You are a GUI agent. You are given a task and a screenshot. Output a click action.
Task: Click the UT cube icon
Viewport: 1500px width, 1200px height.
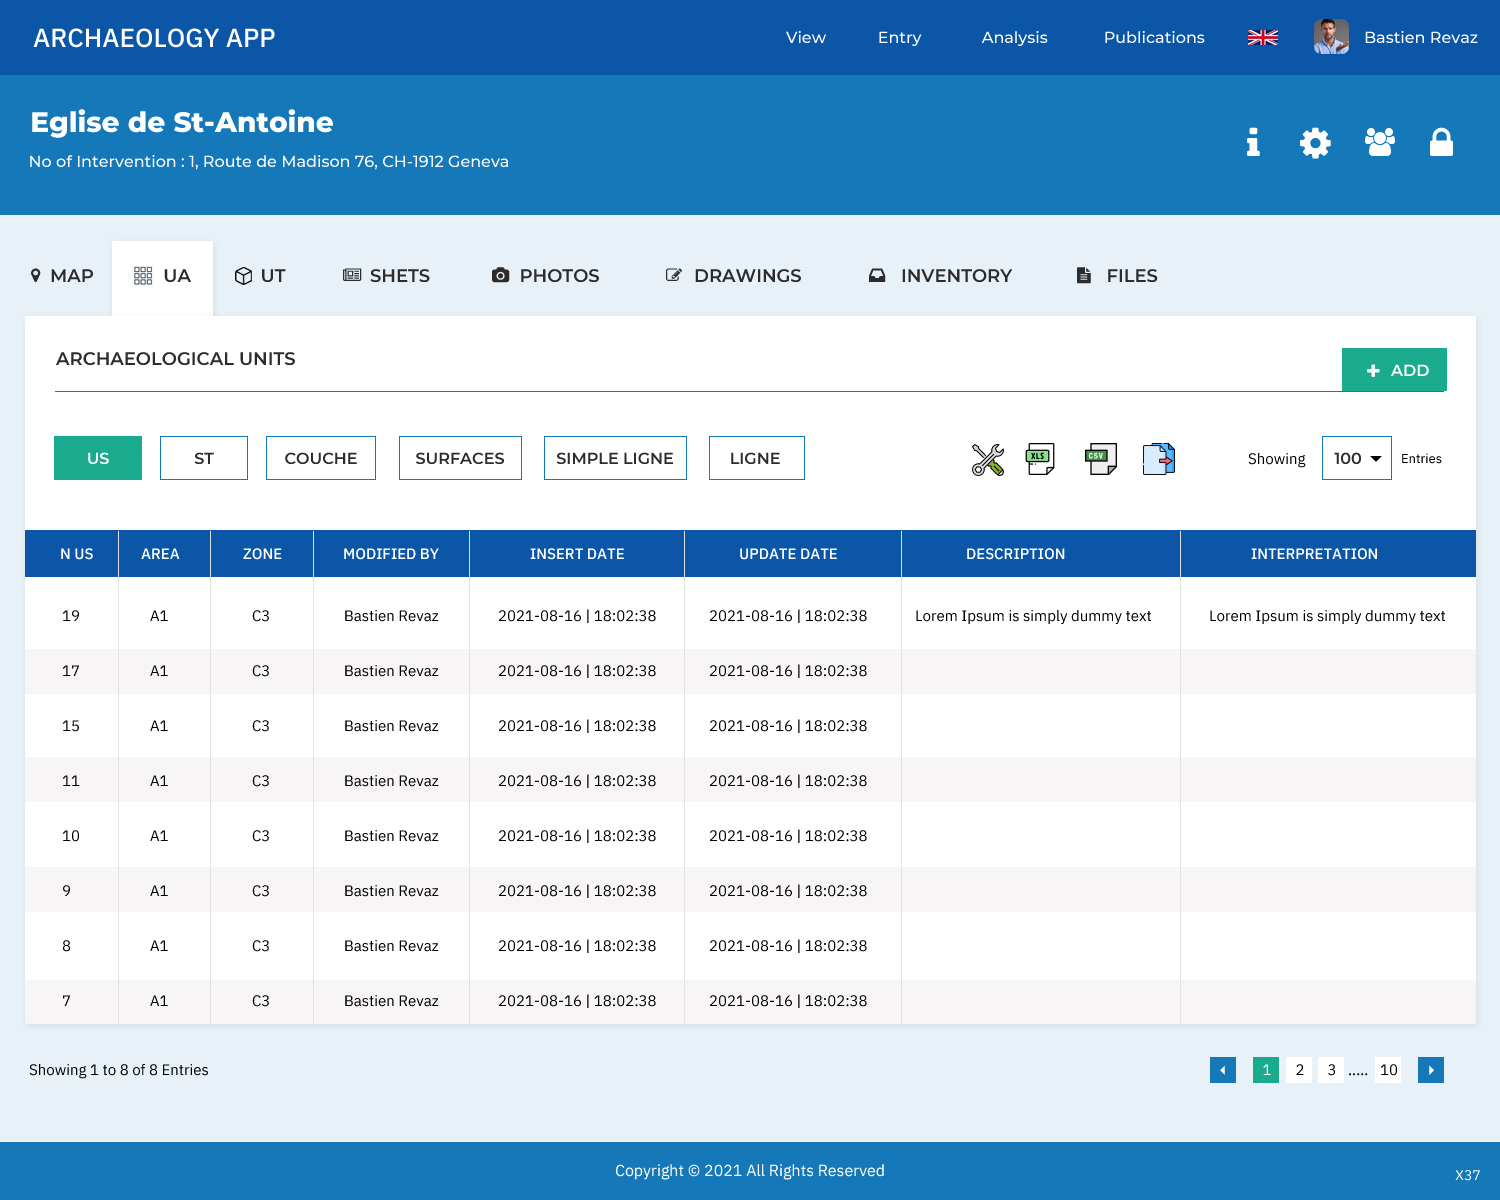click(x=243, y=276)
